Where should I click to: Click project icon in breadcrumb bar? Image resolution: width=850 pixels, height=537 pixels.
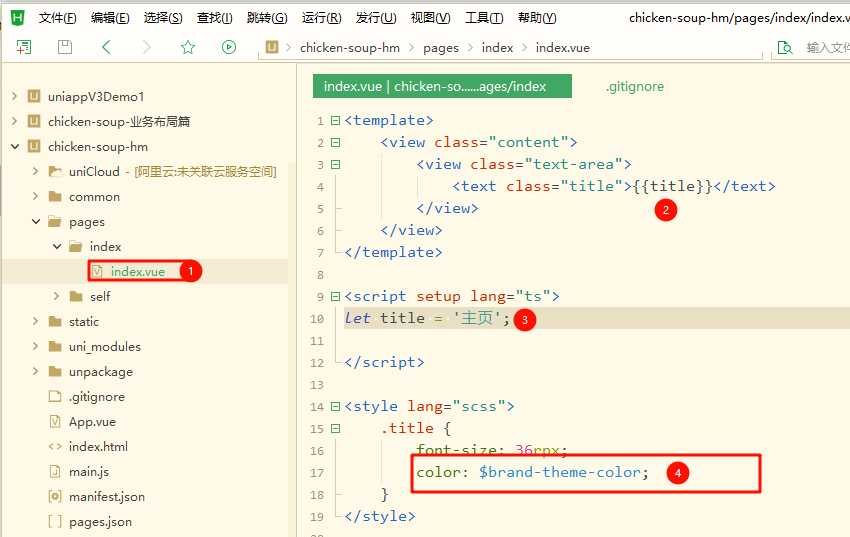[x=272, y=47]
